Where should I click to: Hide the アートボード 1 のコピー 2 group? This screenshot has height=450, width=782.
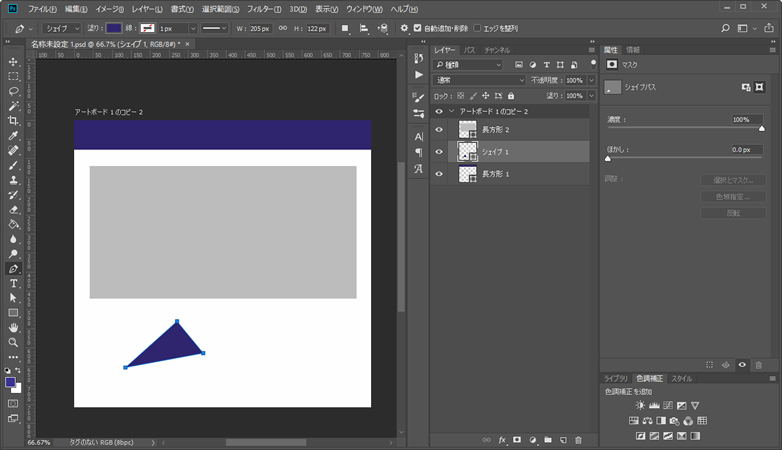[x=439, y=111]
